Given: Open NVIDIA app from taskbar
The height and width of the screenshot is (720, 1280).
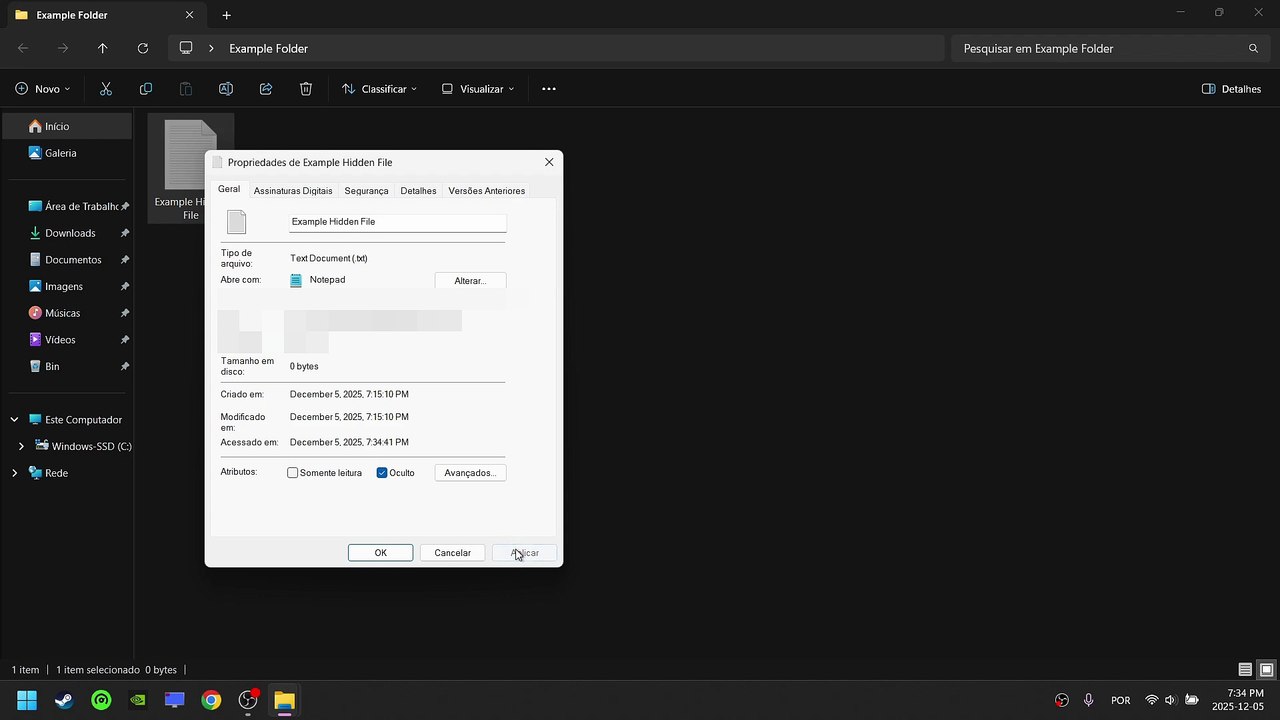Looking at the screenshot, I should (x=138, y=700).
